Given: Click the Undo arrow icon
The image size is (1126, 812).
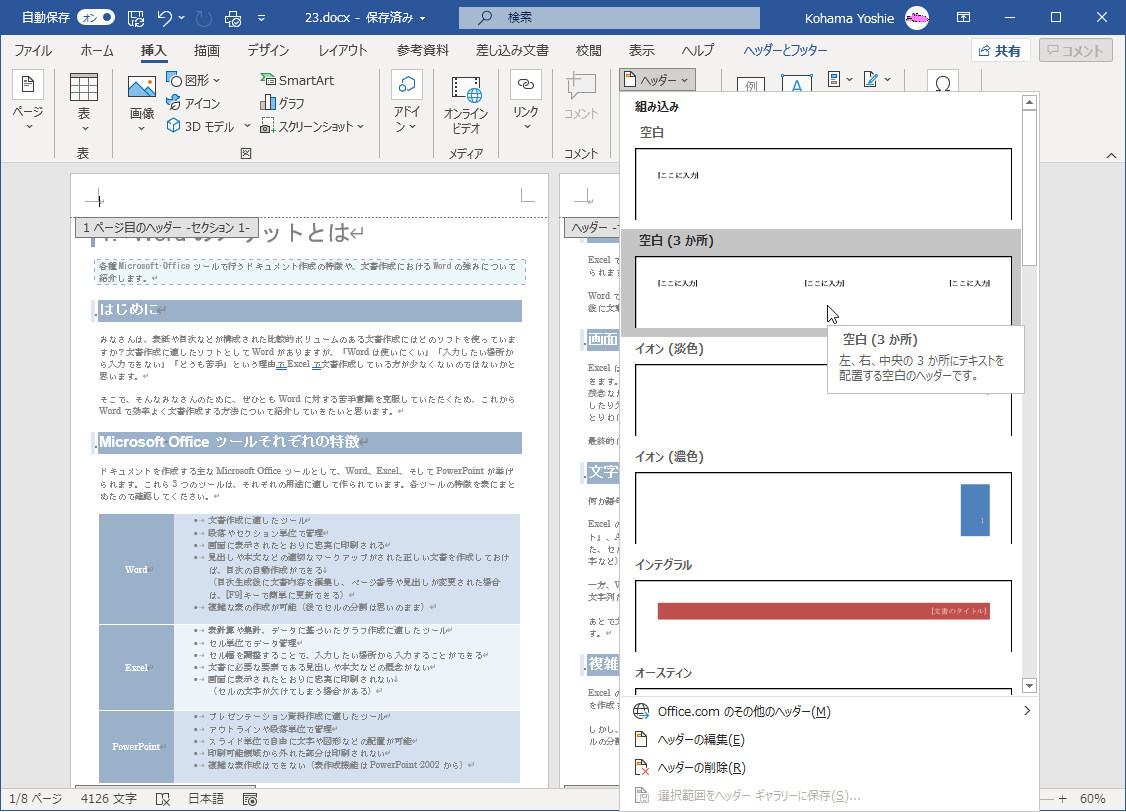Looking at the screenshot, I should 164,18.
